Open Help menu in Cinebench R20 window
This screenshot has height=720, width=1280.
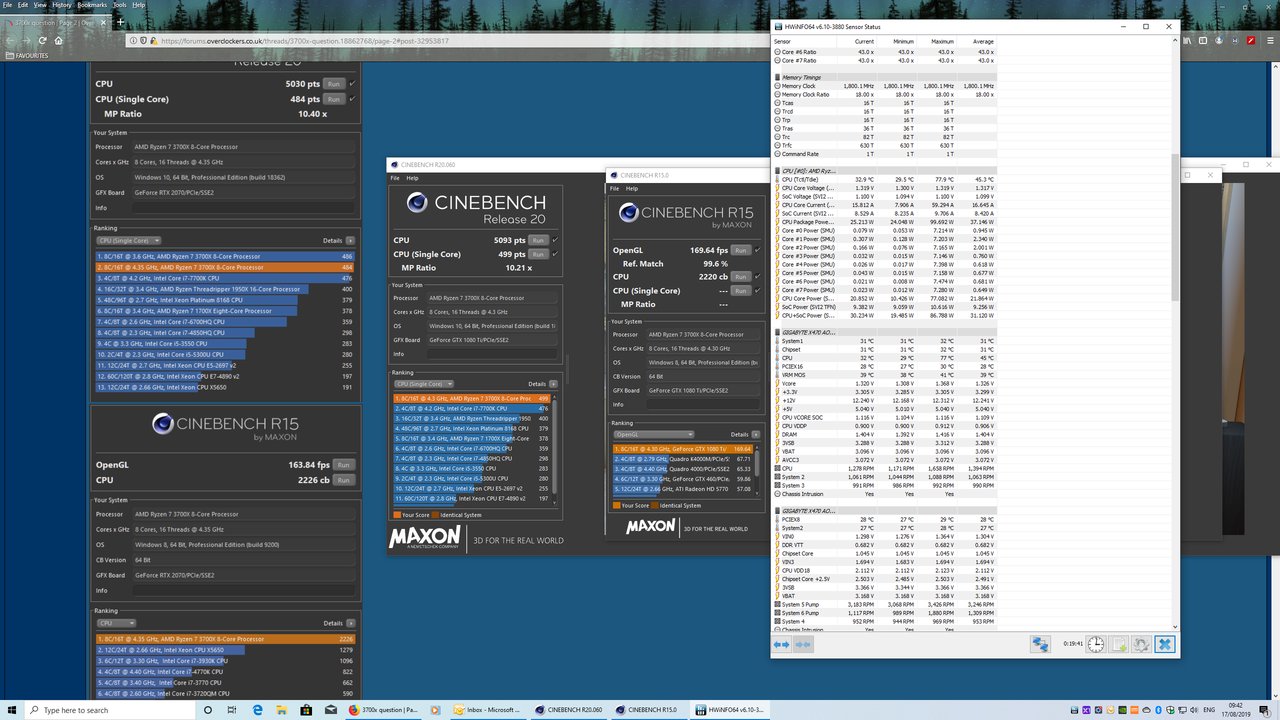click(412, 178)
